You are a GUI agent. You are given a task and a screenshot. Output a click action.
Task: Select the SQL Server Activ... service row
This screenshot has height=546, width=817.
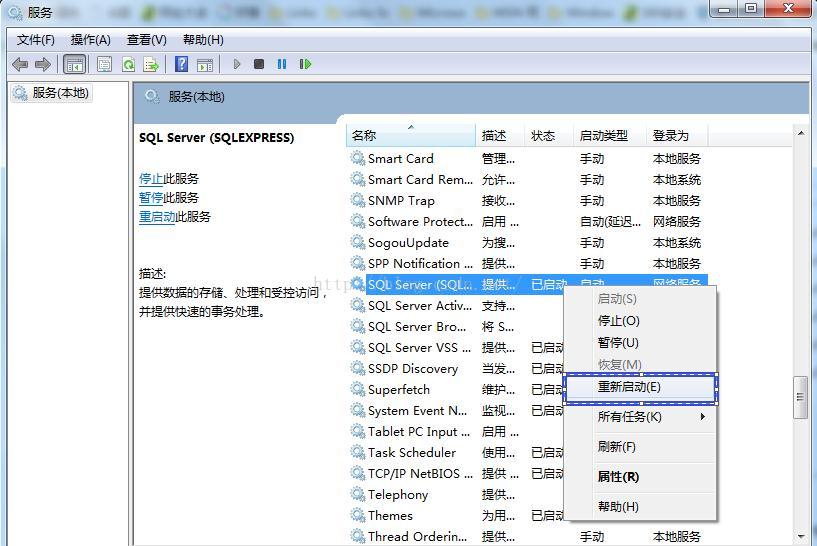[x=455, y=306]
